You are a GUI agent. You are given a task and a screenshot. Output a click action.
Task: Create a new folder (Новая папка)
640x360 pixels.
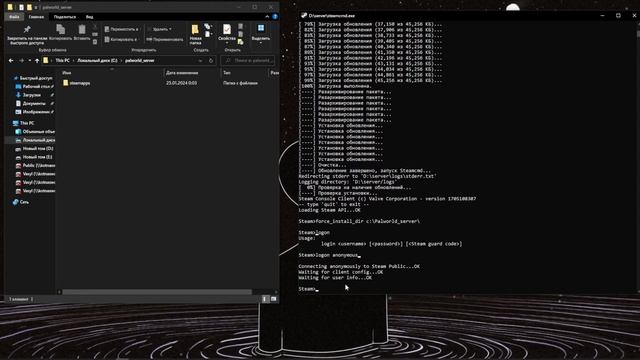click(x=195, y=34)
